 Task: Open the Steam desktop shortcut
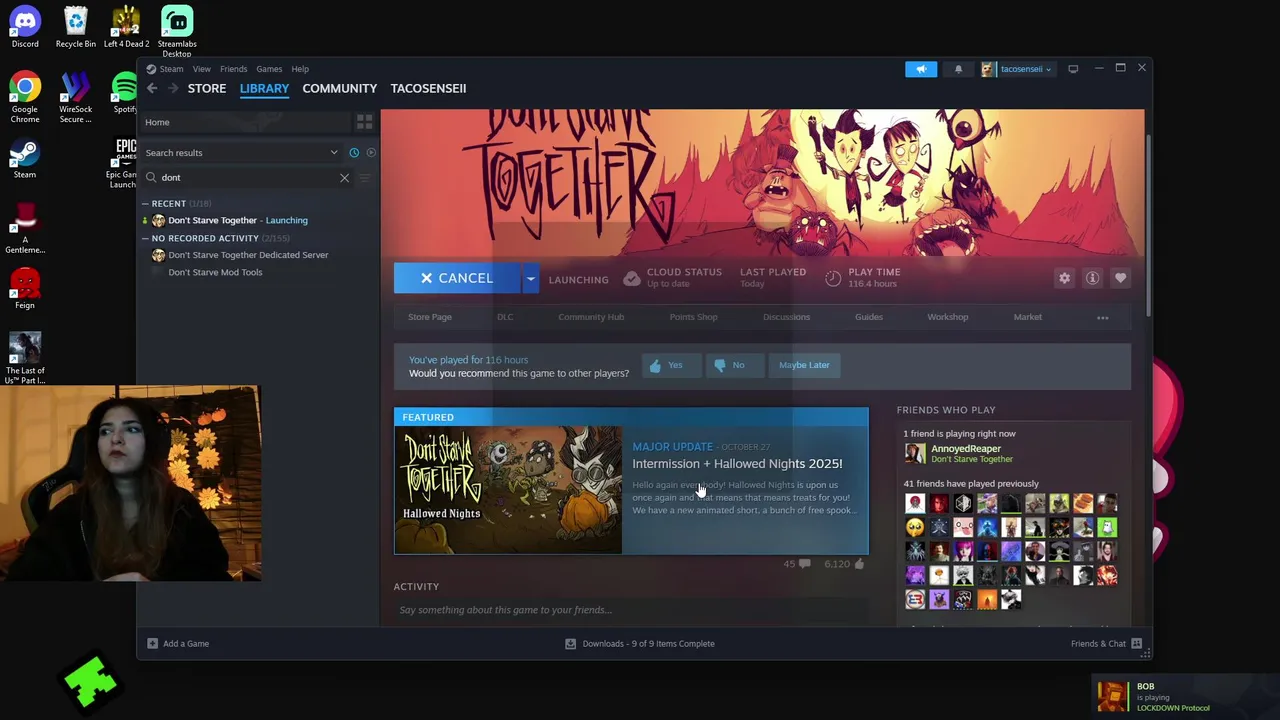pos(25,160)
